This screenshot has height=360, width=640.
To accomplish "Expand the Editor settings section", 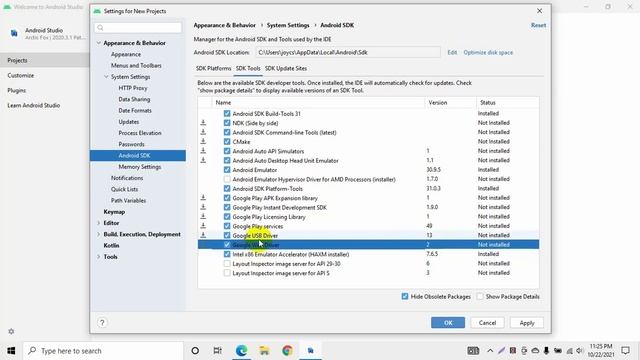I will pyautogui.click(x=98, y=223).
